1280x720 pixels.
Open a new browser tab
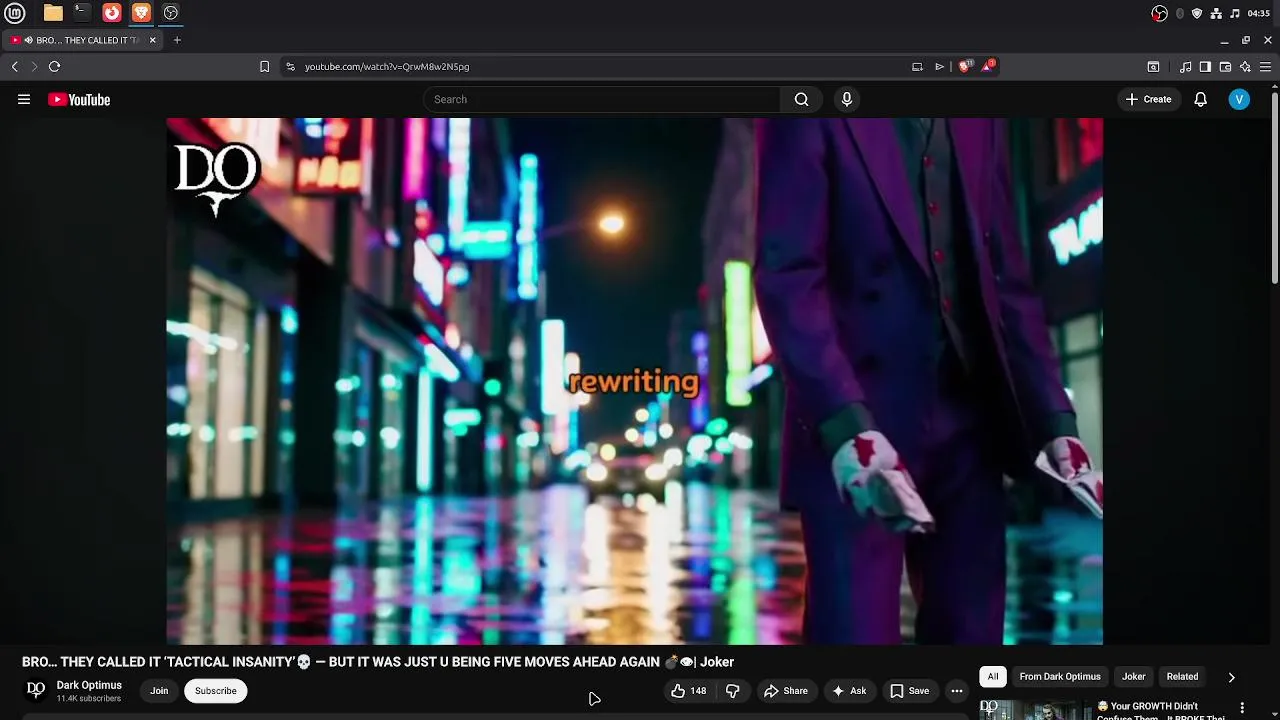177,40
